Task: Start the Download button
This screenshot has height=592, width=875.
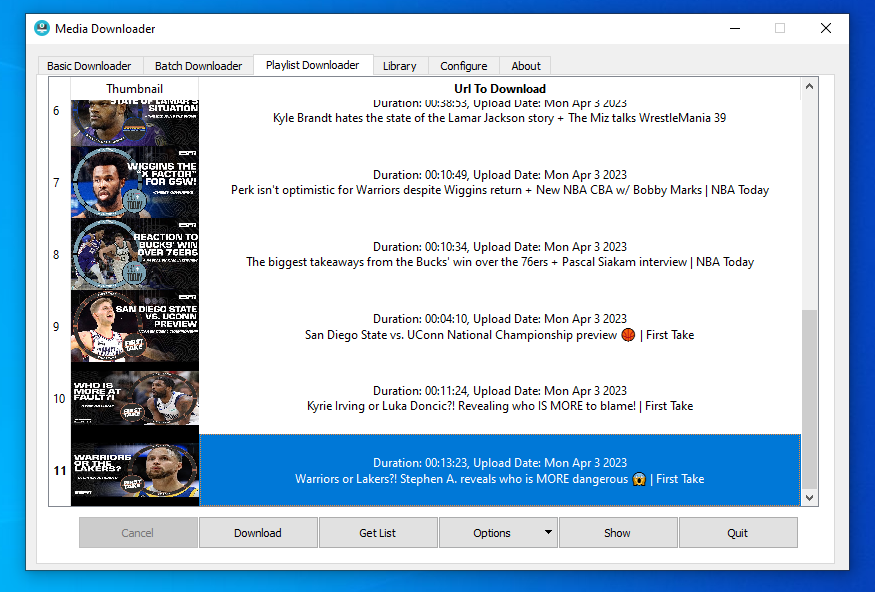Action: tap(258, 533)
